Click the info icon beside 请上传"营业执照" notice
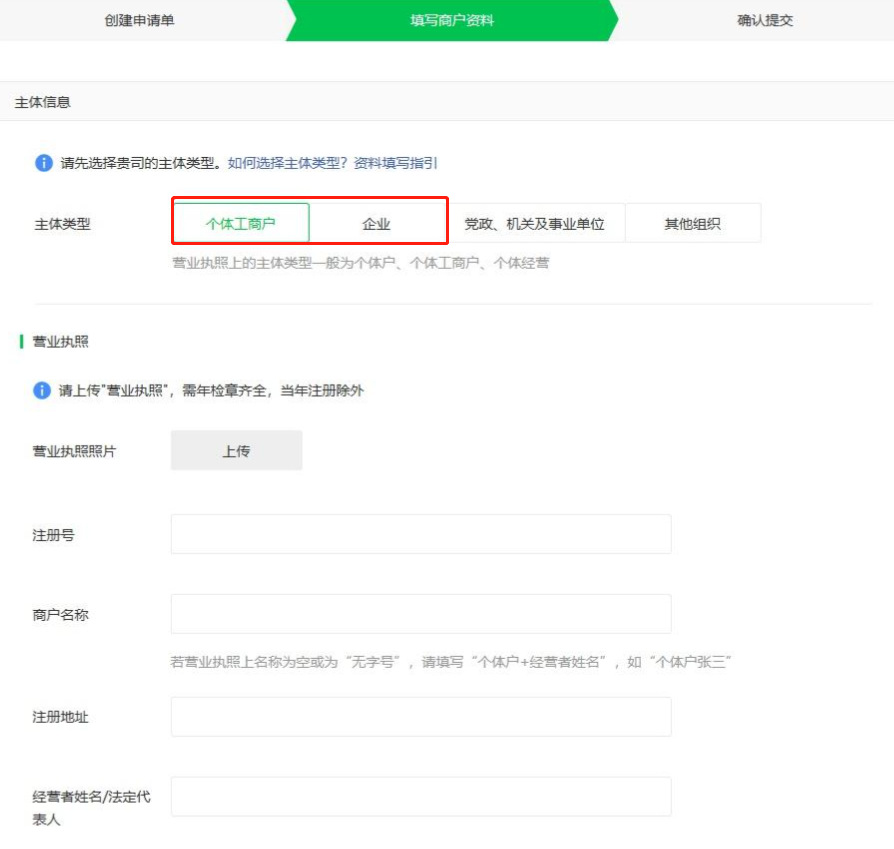Viewport: 894px width, 849px height. tap(42, 391)
